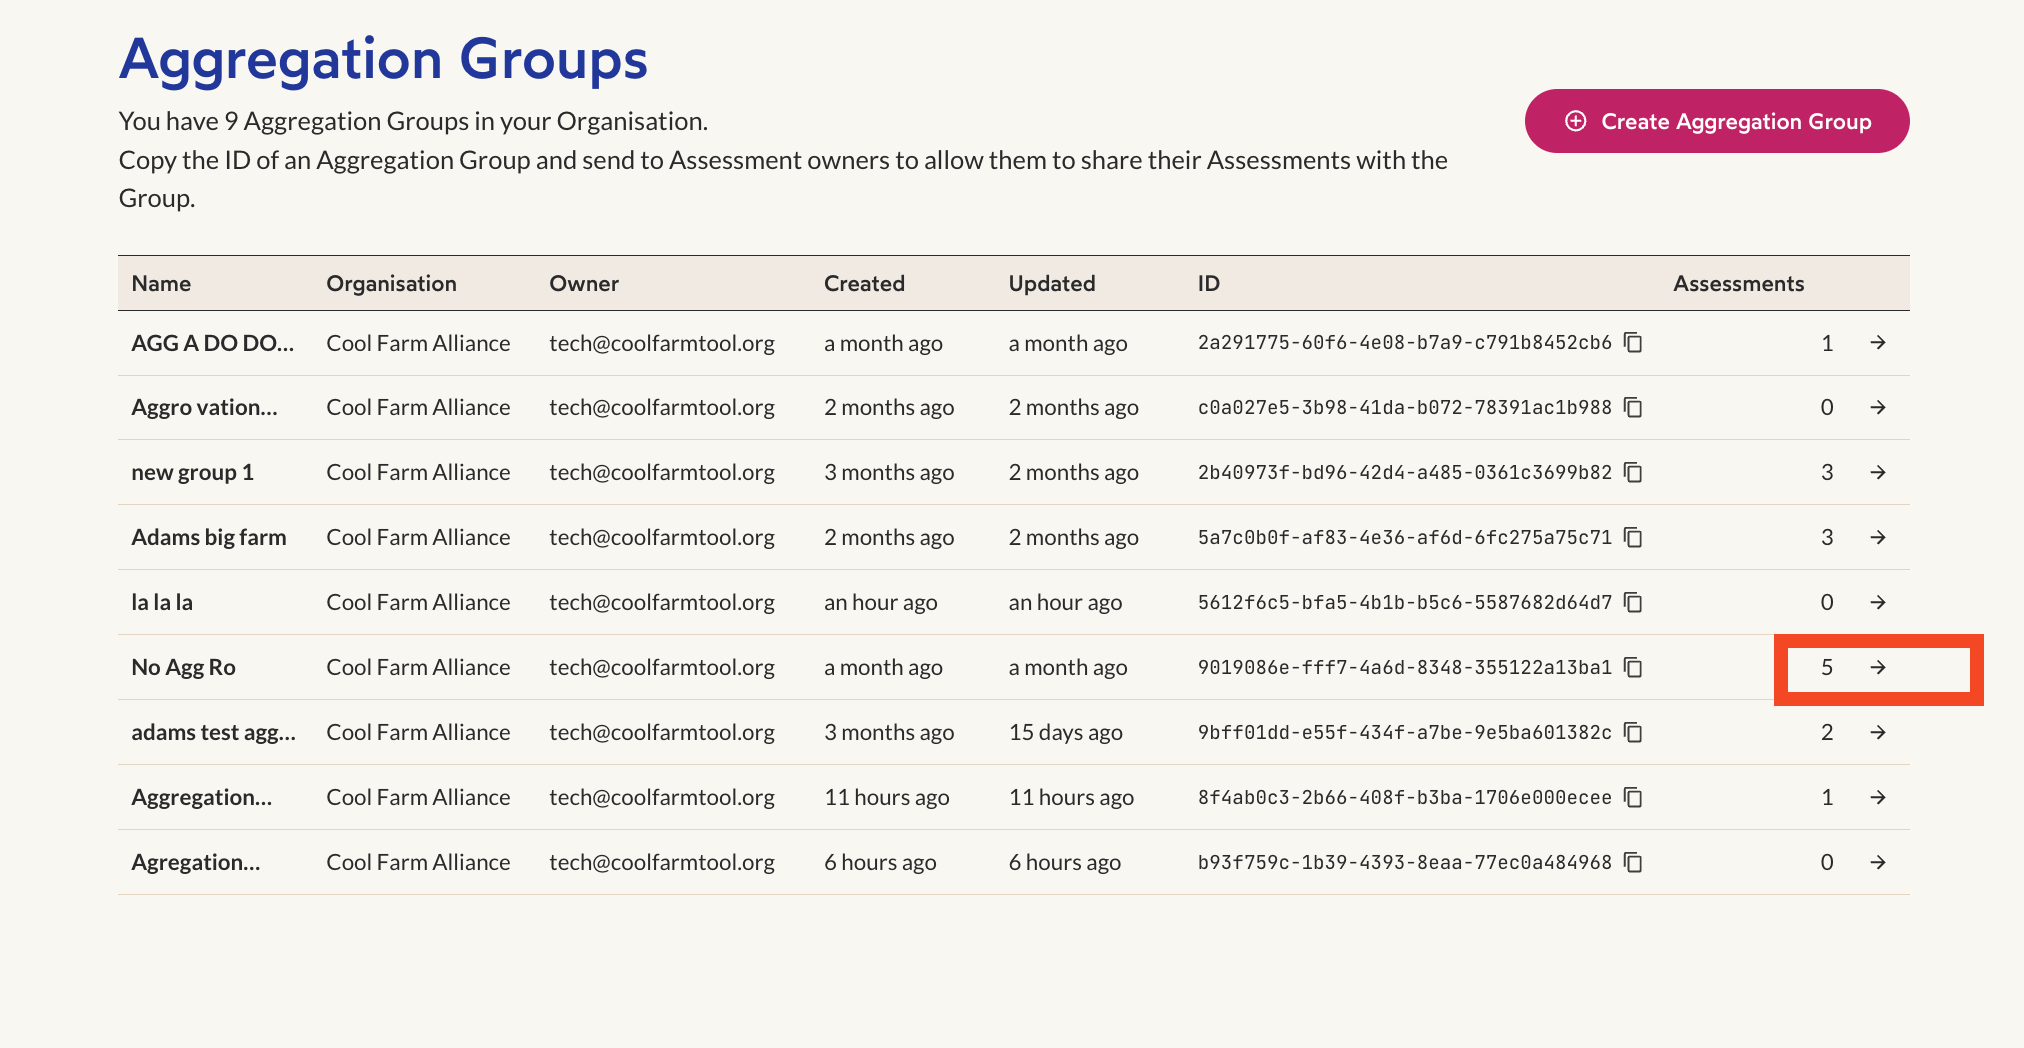Click ID b93f759c-1b39-4393-8eaa-77ec0a484968
Image resolution: width=2024 pixels, height=1048 pixels.
1405,862
